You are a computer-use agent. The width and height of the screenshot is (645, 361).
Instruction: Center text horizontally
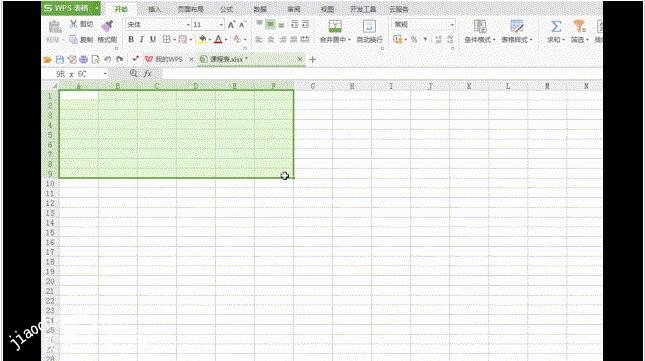(x=271, y=39)
